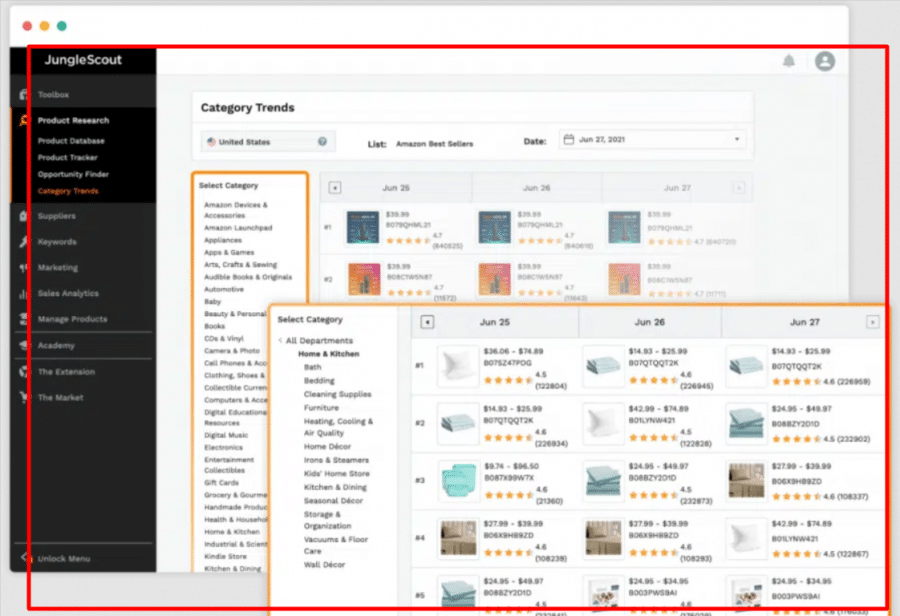The width and height of the screenshot is (900, 616).
Task: Open first product thumbnail under small Jun 25
Action: point(363,227)
